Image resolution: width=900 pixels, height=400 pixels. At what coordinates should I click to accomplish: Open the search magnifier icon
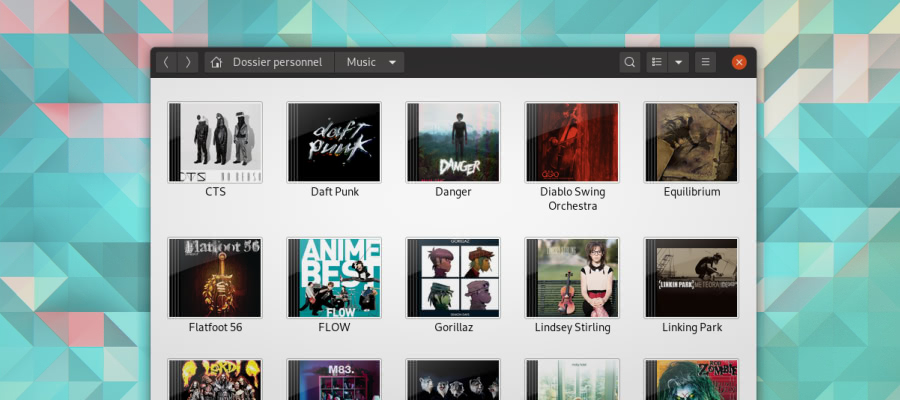click(x=629, y=62)
